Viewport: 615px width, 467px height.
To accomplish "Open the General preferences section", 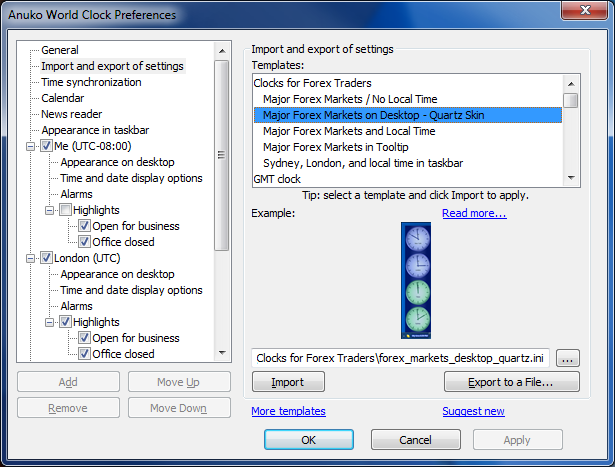I will coord(60,50).
